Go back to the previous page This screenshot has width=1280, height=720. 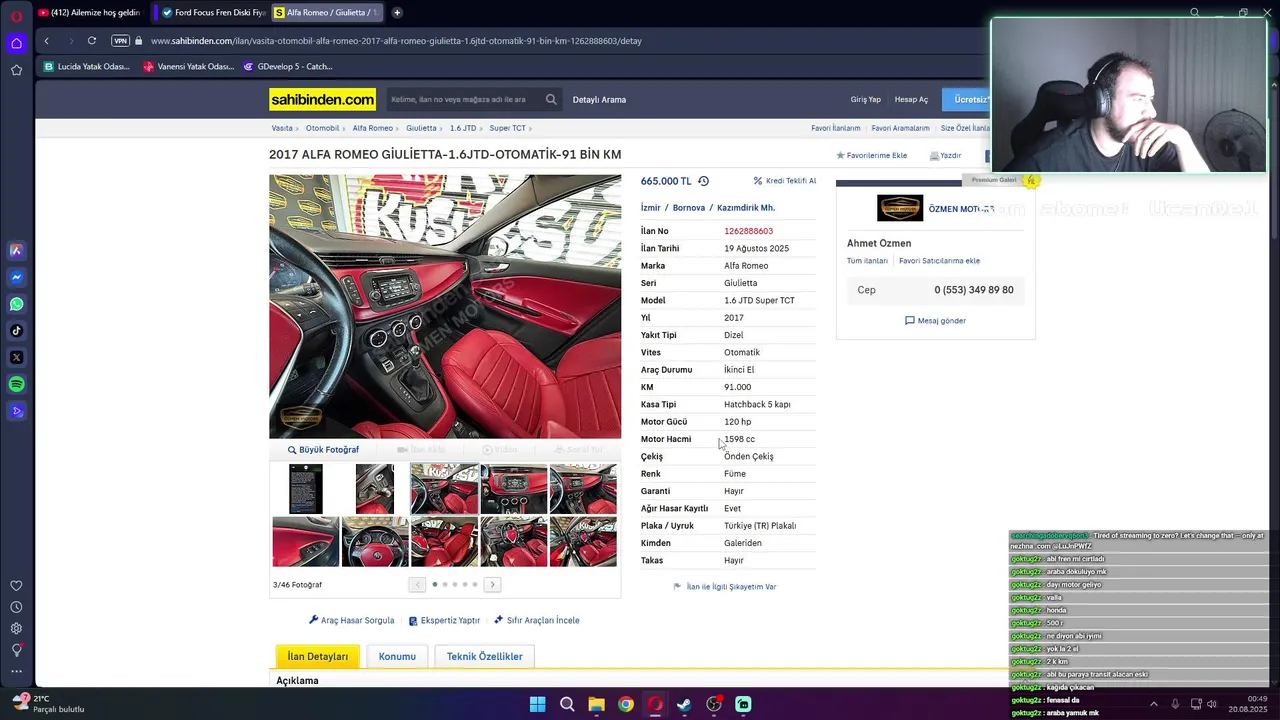coord(46,41)
